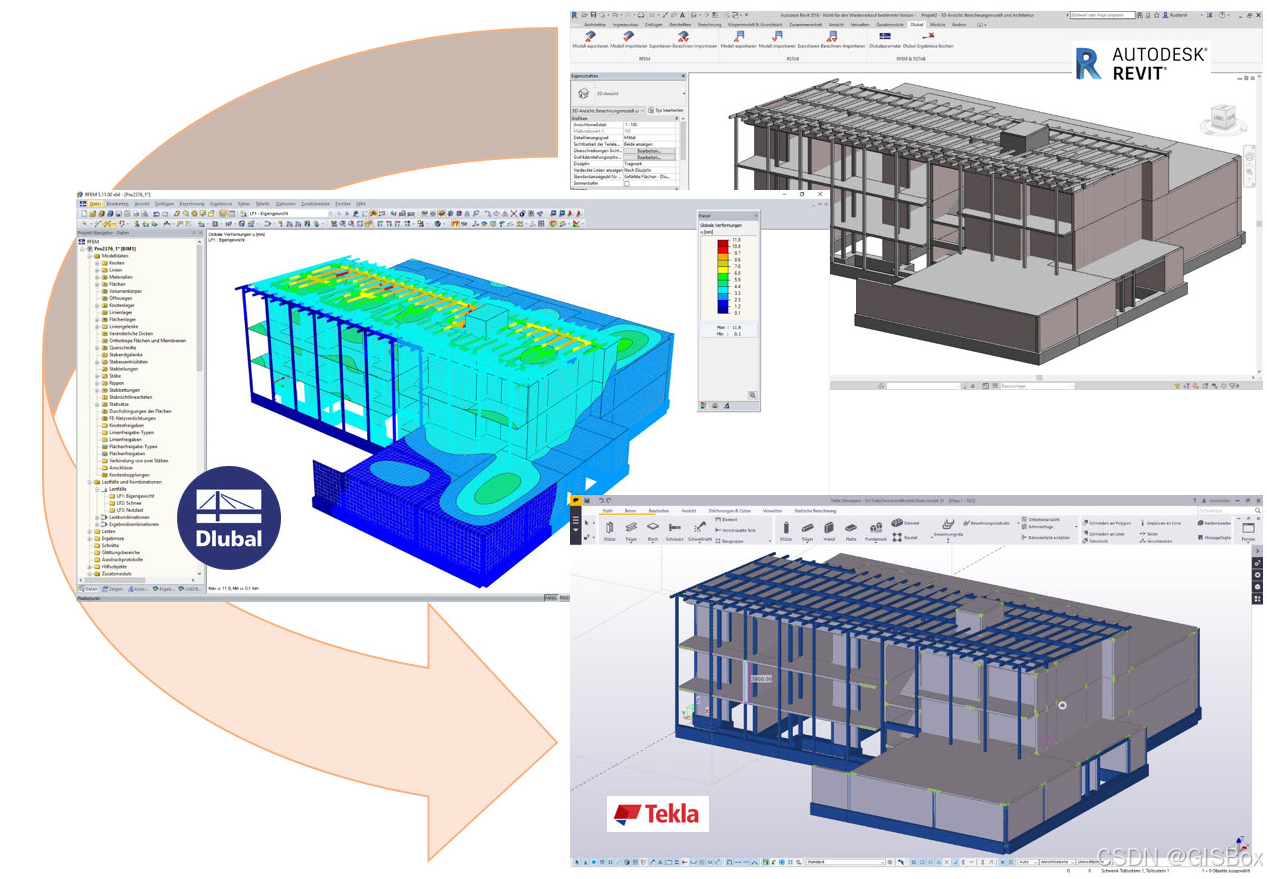This screenshot has height=879, width=1267.
Task: Select steel Stütze tool in Tekla ribbon
Action: [607, 530]
